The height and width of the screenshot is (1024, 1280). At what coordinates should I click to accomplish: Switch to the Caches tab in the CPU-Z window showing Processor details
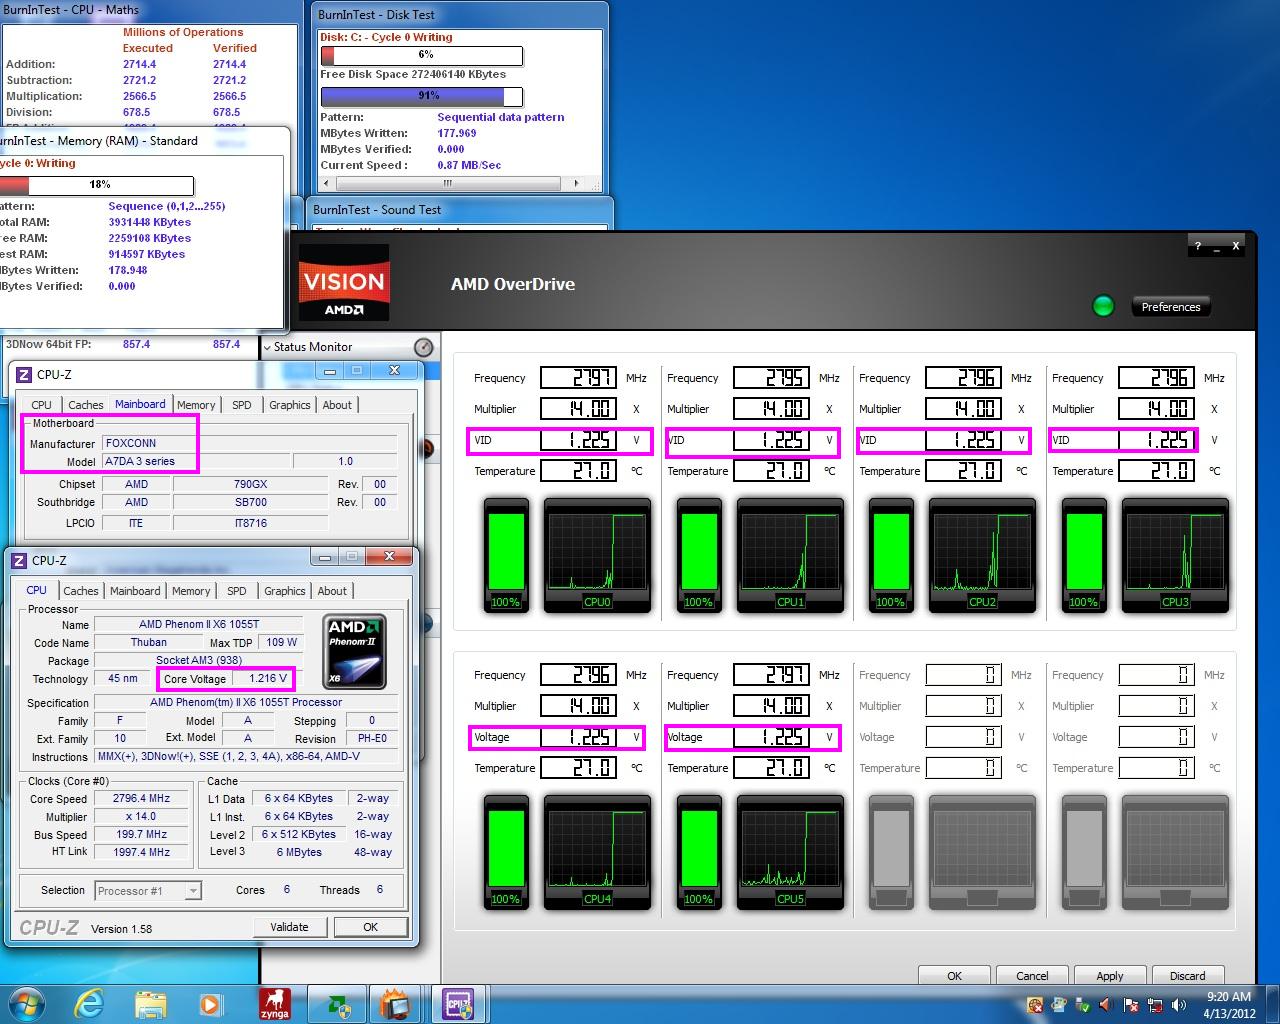click(x=81, y=591)
